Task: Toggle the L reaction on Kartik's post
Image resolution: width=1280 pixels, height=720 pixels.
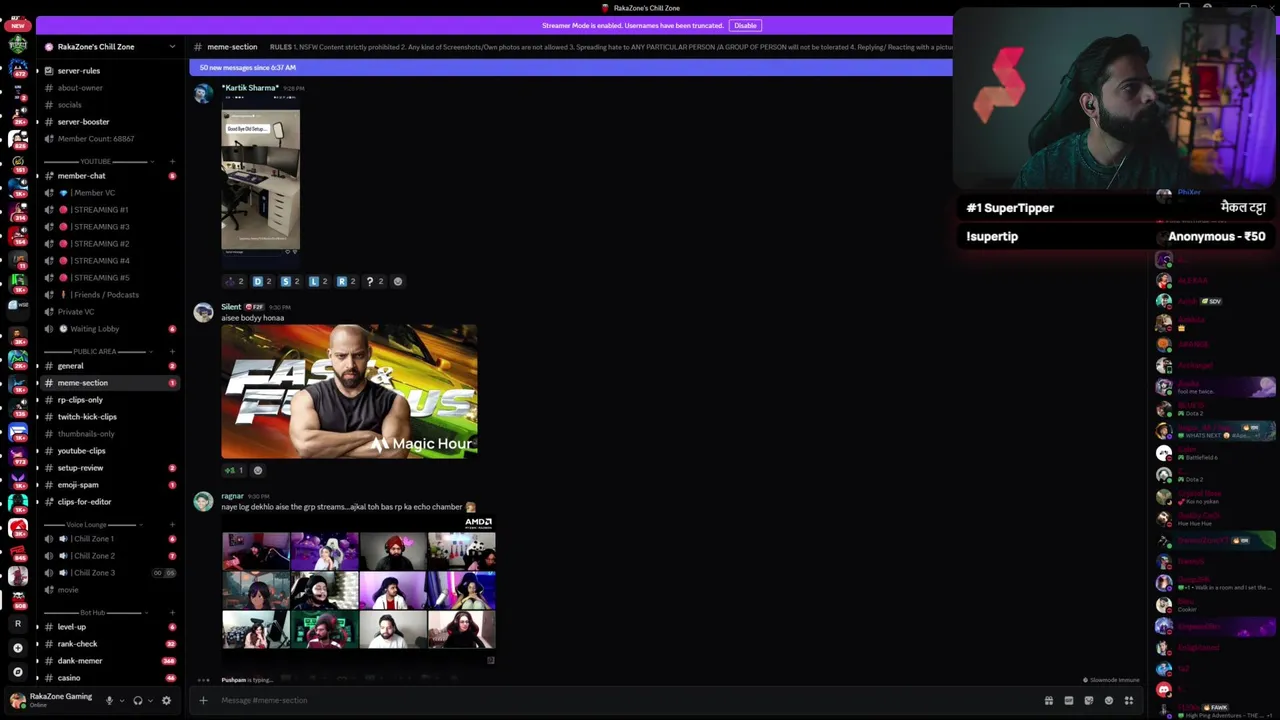Action: [318, 282]
